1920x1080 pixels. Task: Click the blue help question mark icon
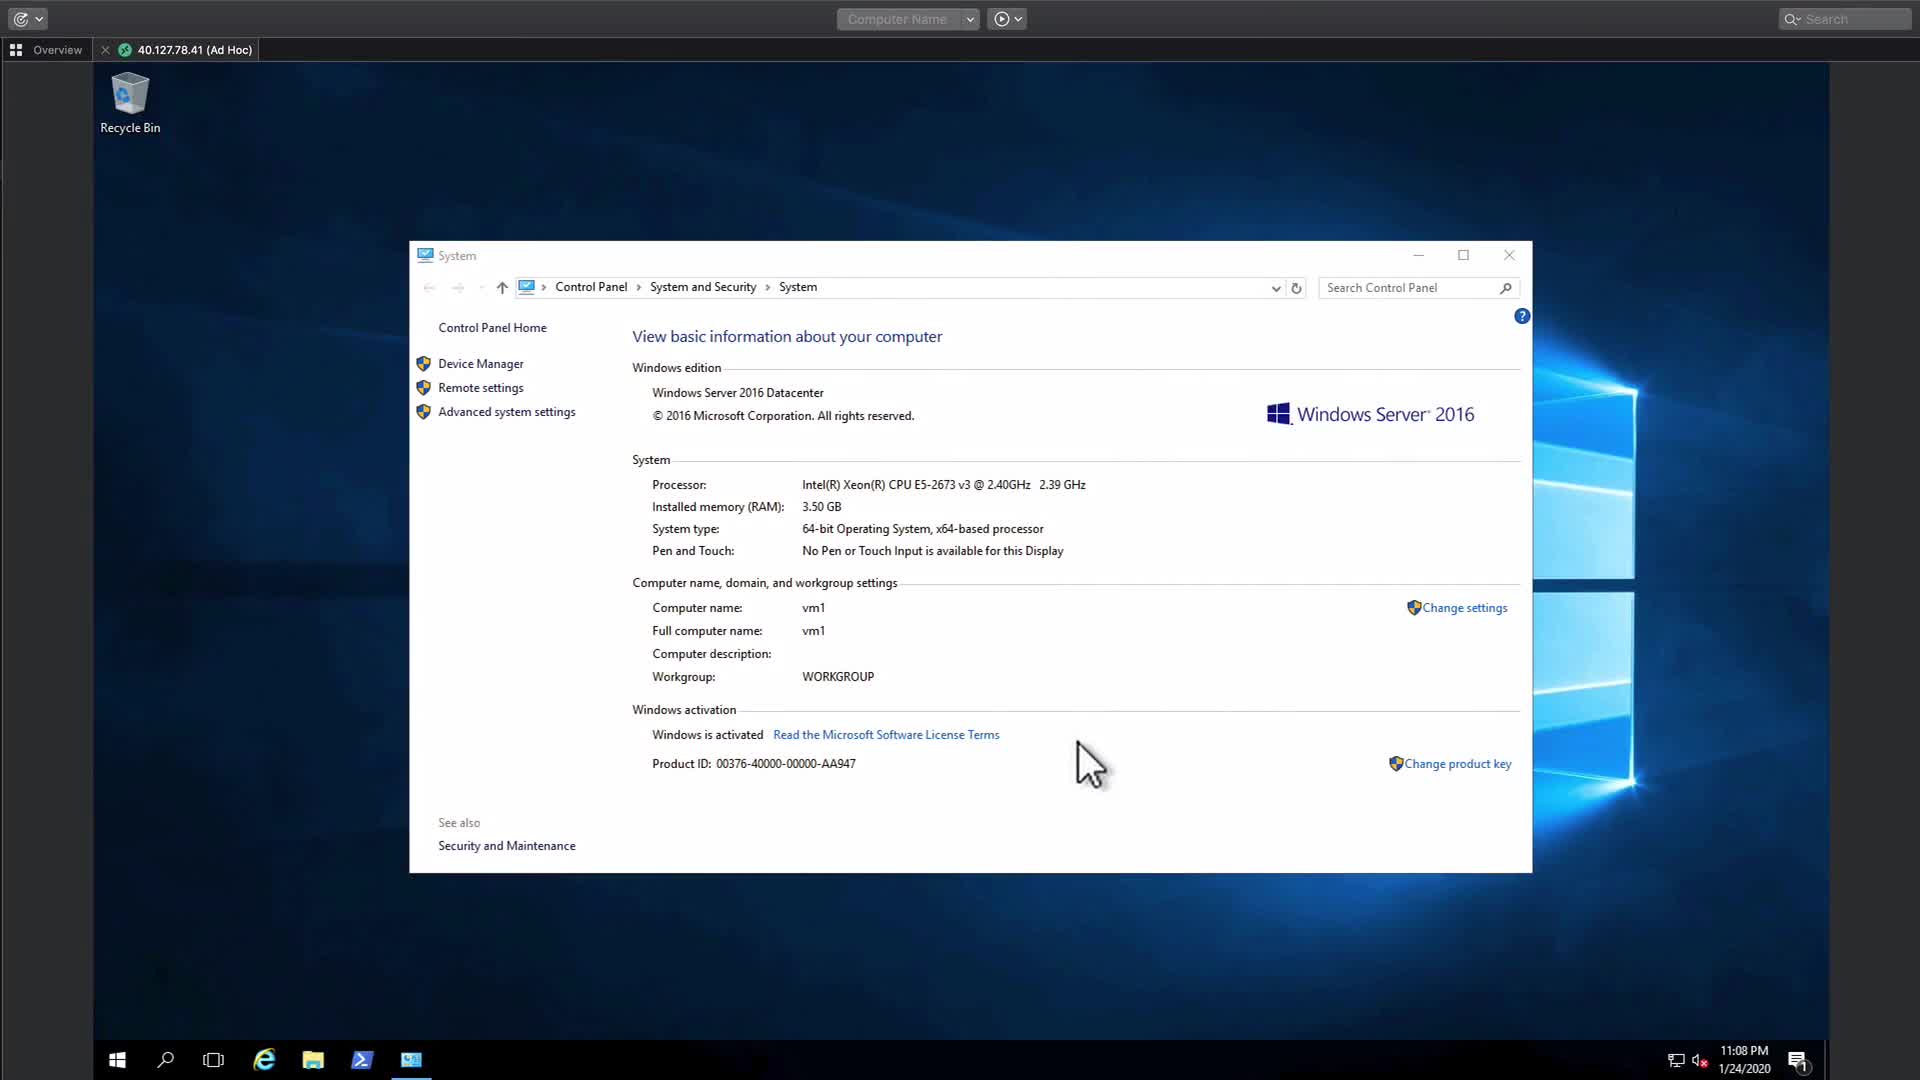coord(1522,316)
